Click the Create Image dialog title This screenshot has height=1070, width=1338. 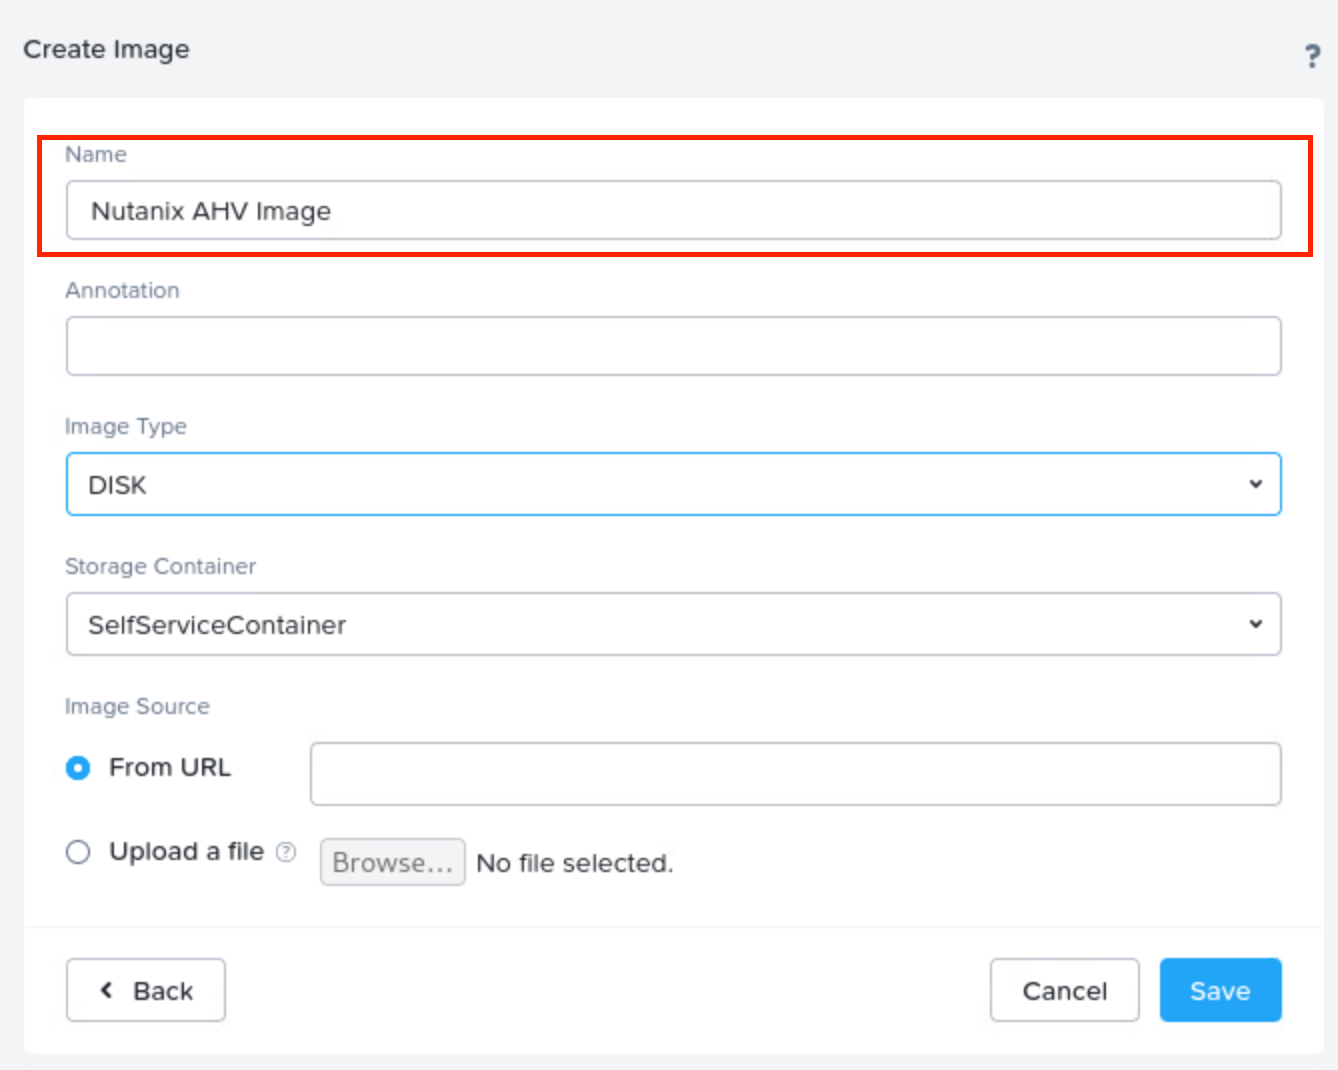pos(105,48)
